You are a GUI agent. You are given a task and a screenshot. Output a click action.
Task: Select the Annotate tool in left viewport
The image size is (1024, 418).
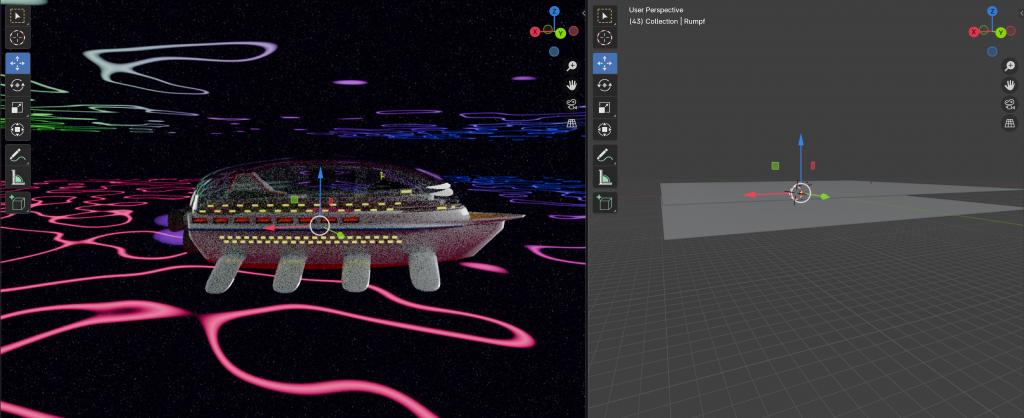pyautogui.click(x=18, y=156)
